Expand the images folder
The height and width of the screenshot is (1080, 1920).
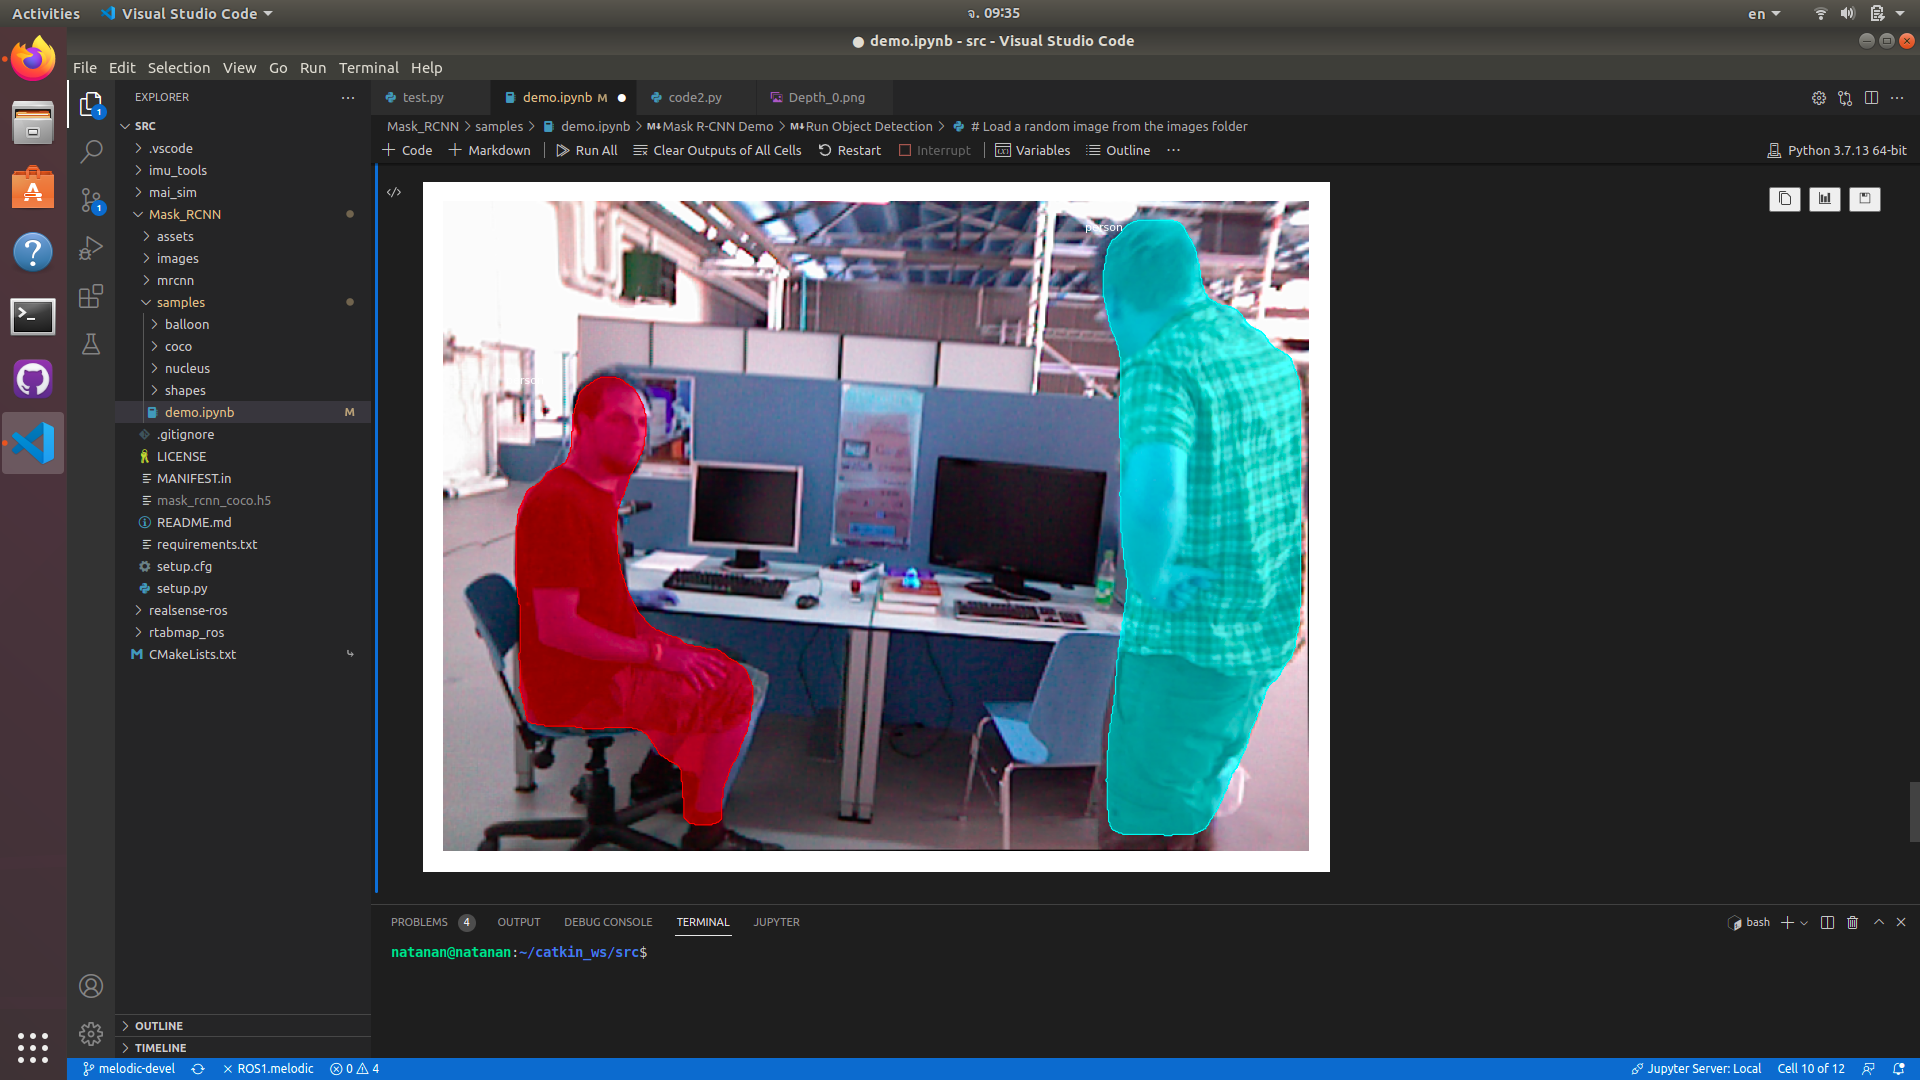point(177,258)
